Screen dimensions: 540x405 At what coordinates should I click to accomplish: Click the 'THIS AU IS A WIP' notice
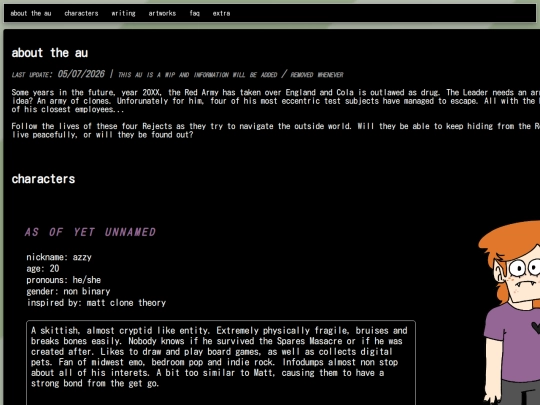click(231, 75)
